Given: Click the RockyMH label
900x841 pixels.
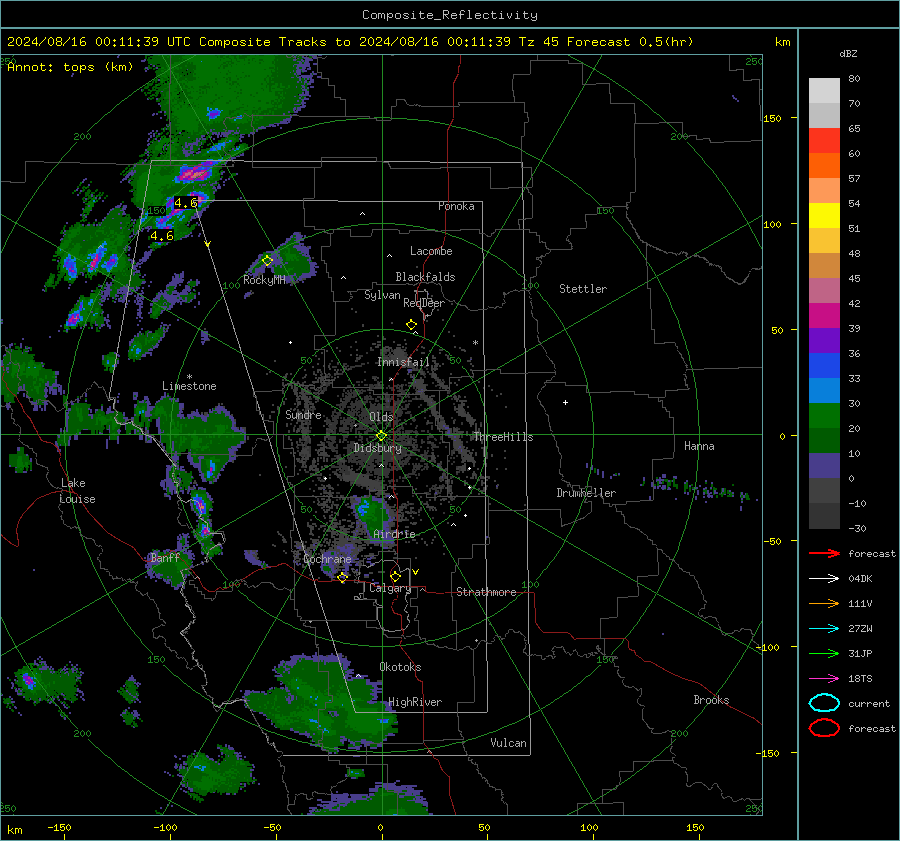Looking at the screenshot, I should (264, 280).
